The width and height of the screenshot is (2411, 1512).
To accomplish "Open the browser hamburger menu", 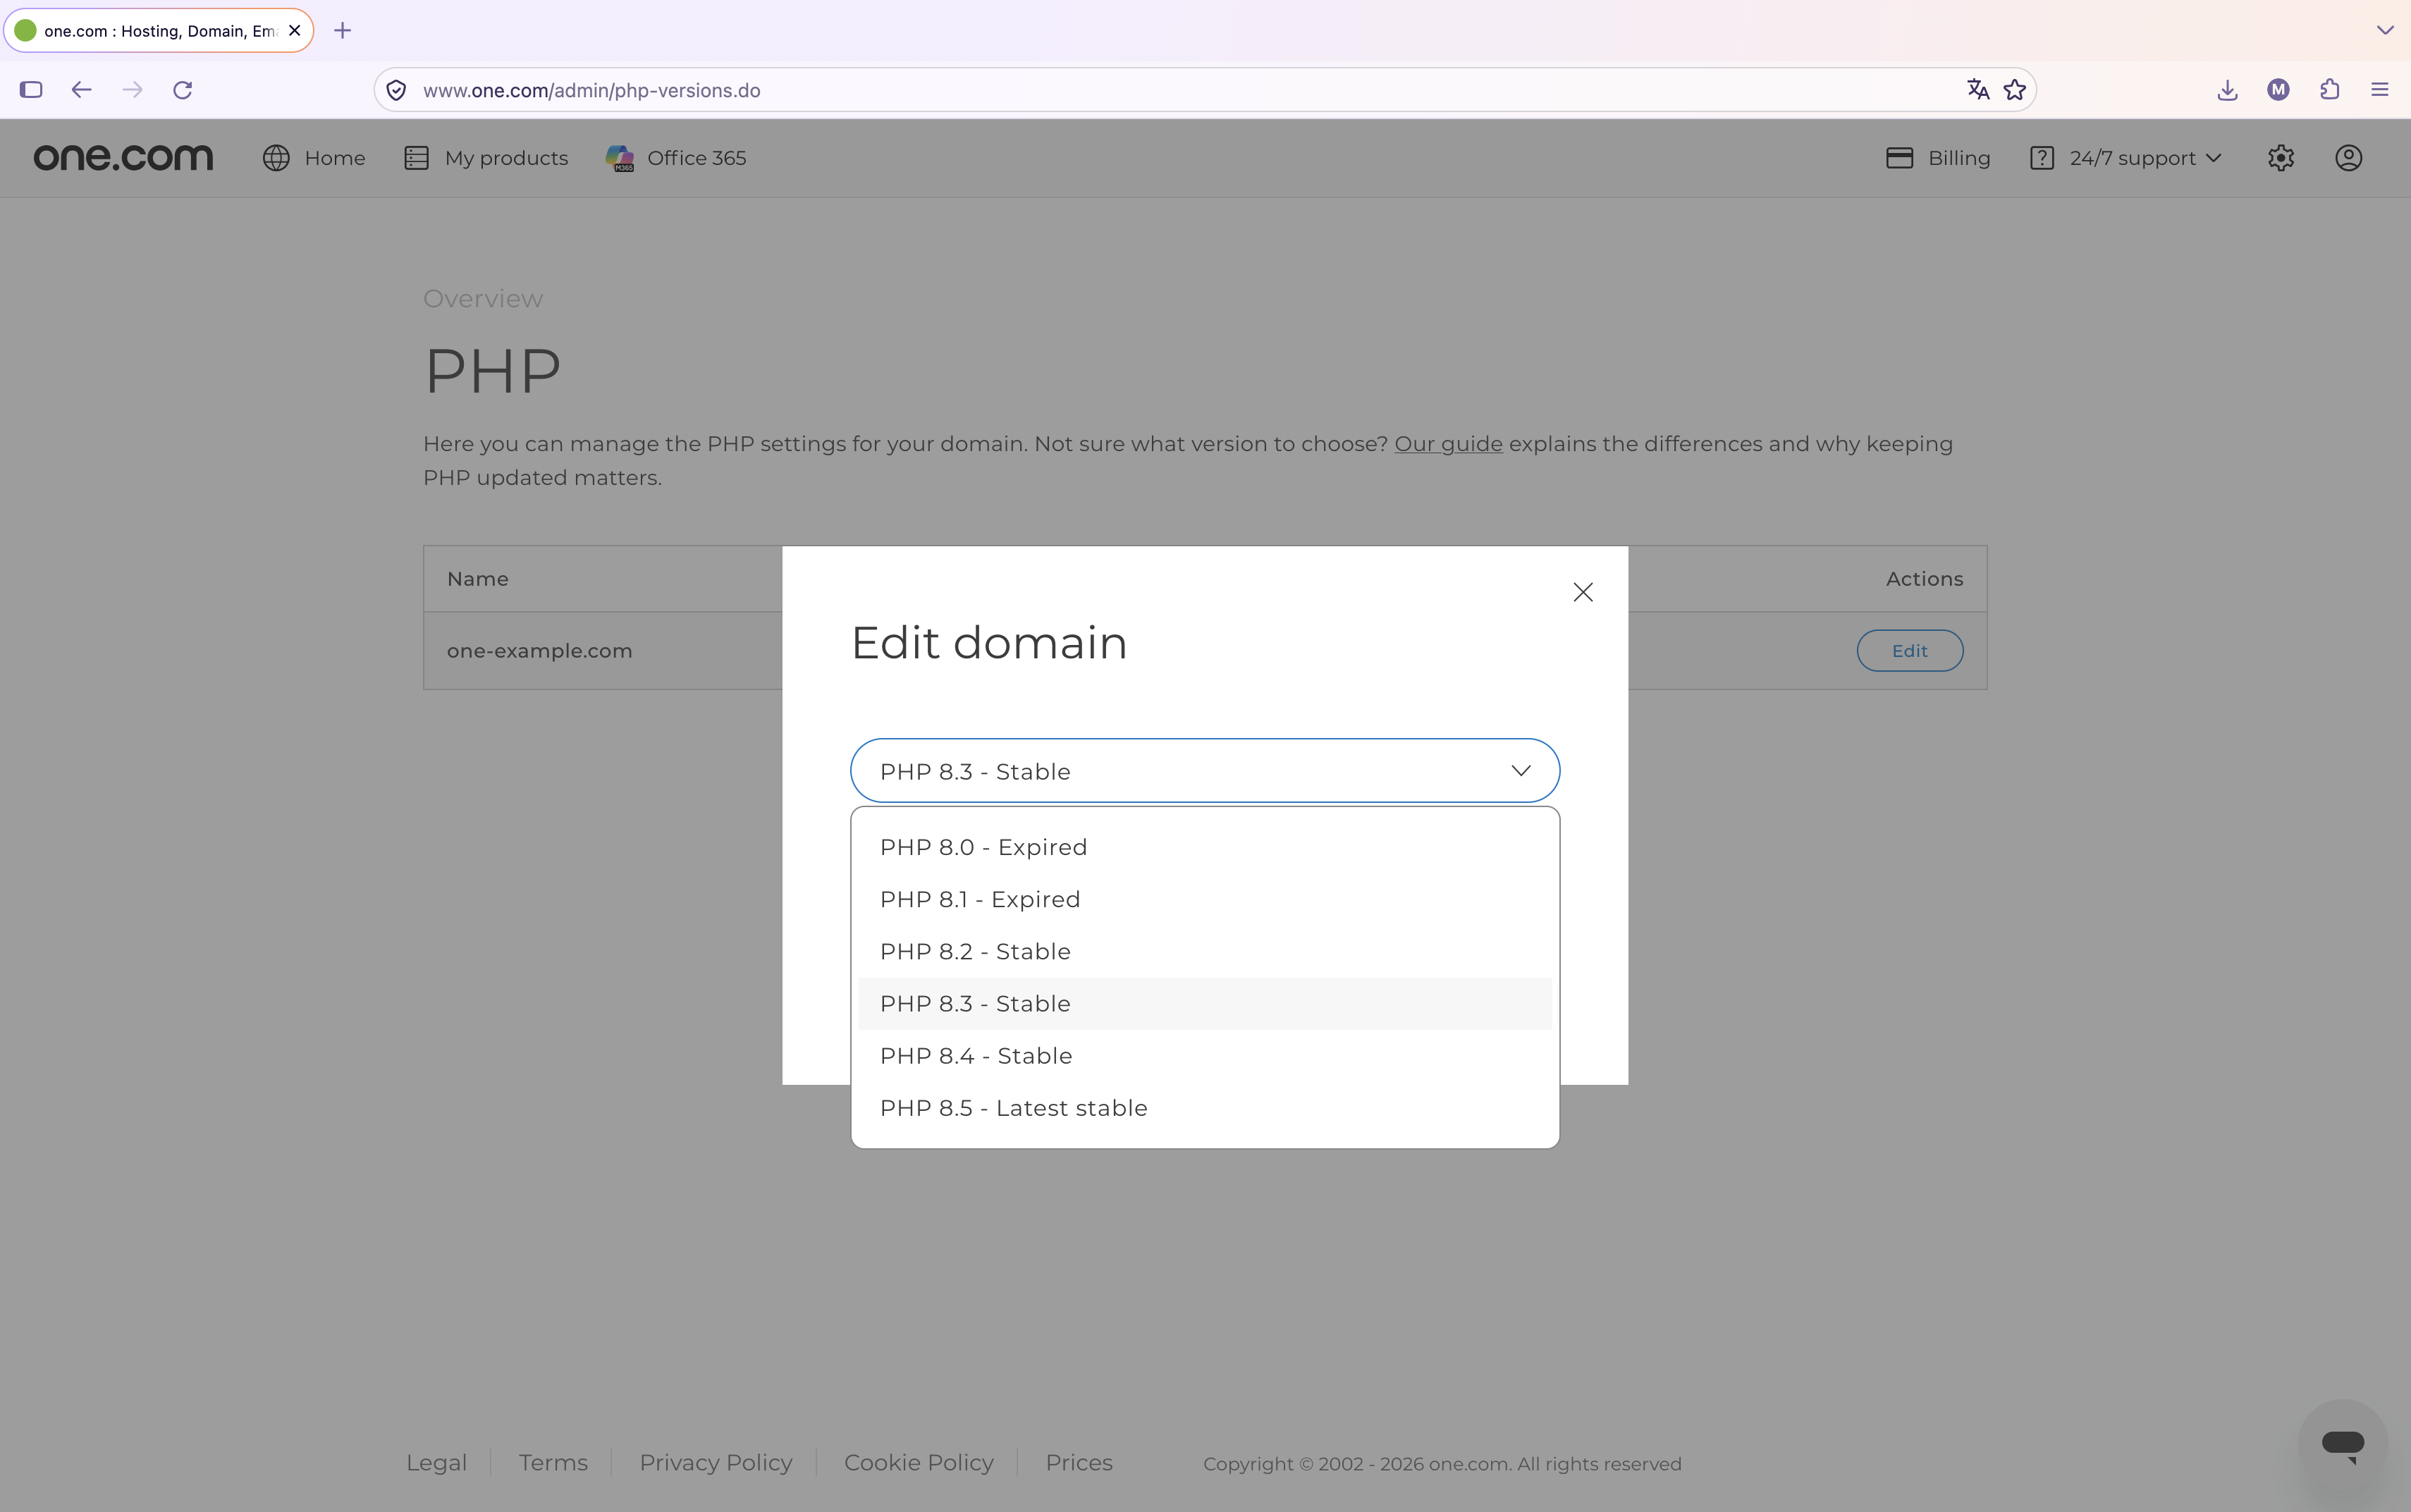I will click(x=2380, y=90).
